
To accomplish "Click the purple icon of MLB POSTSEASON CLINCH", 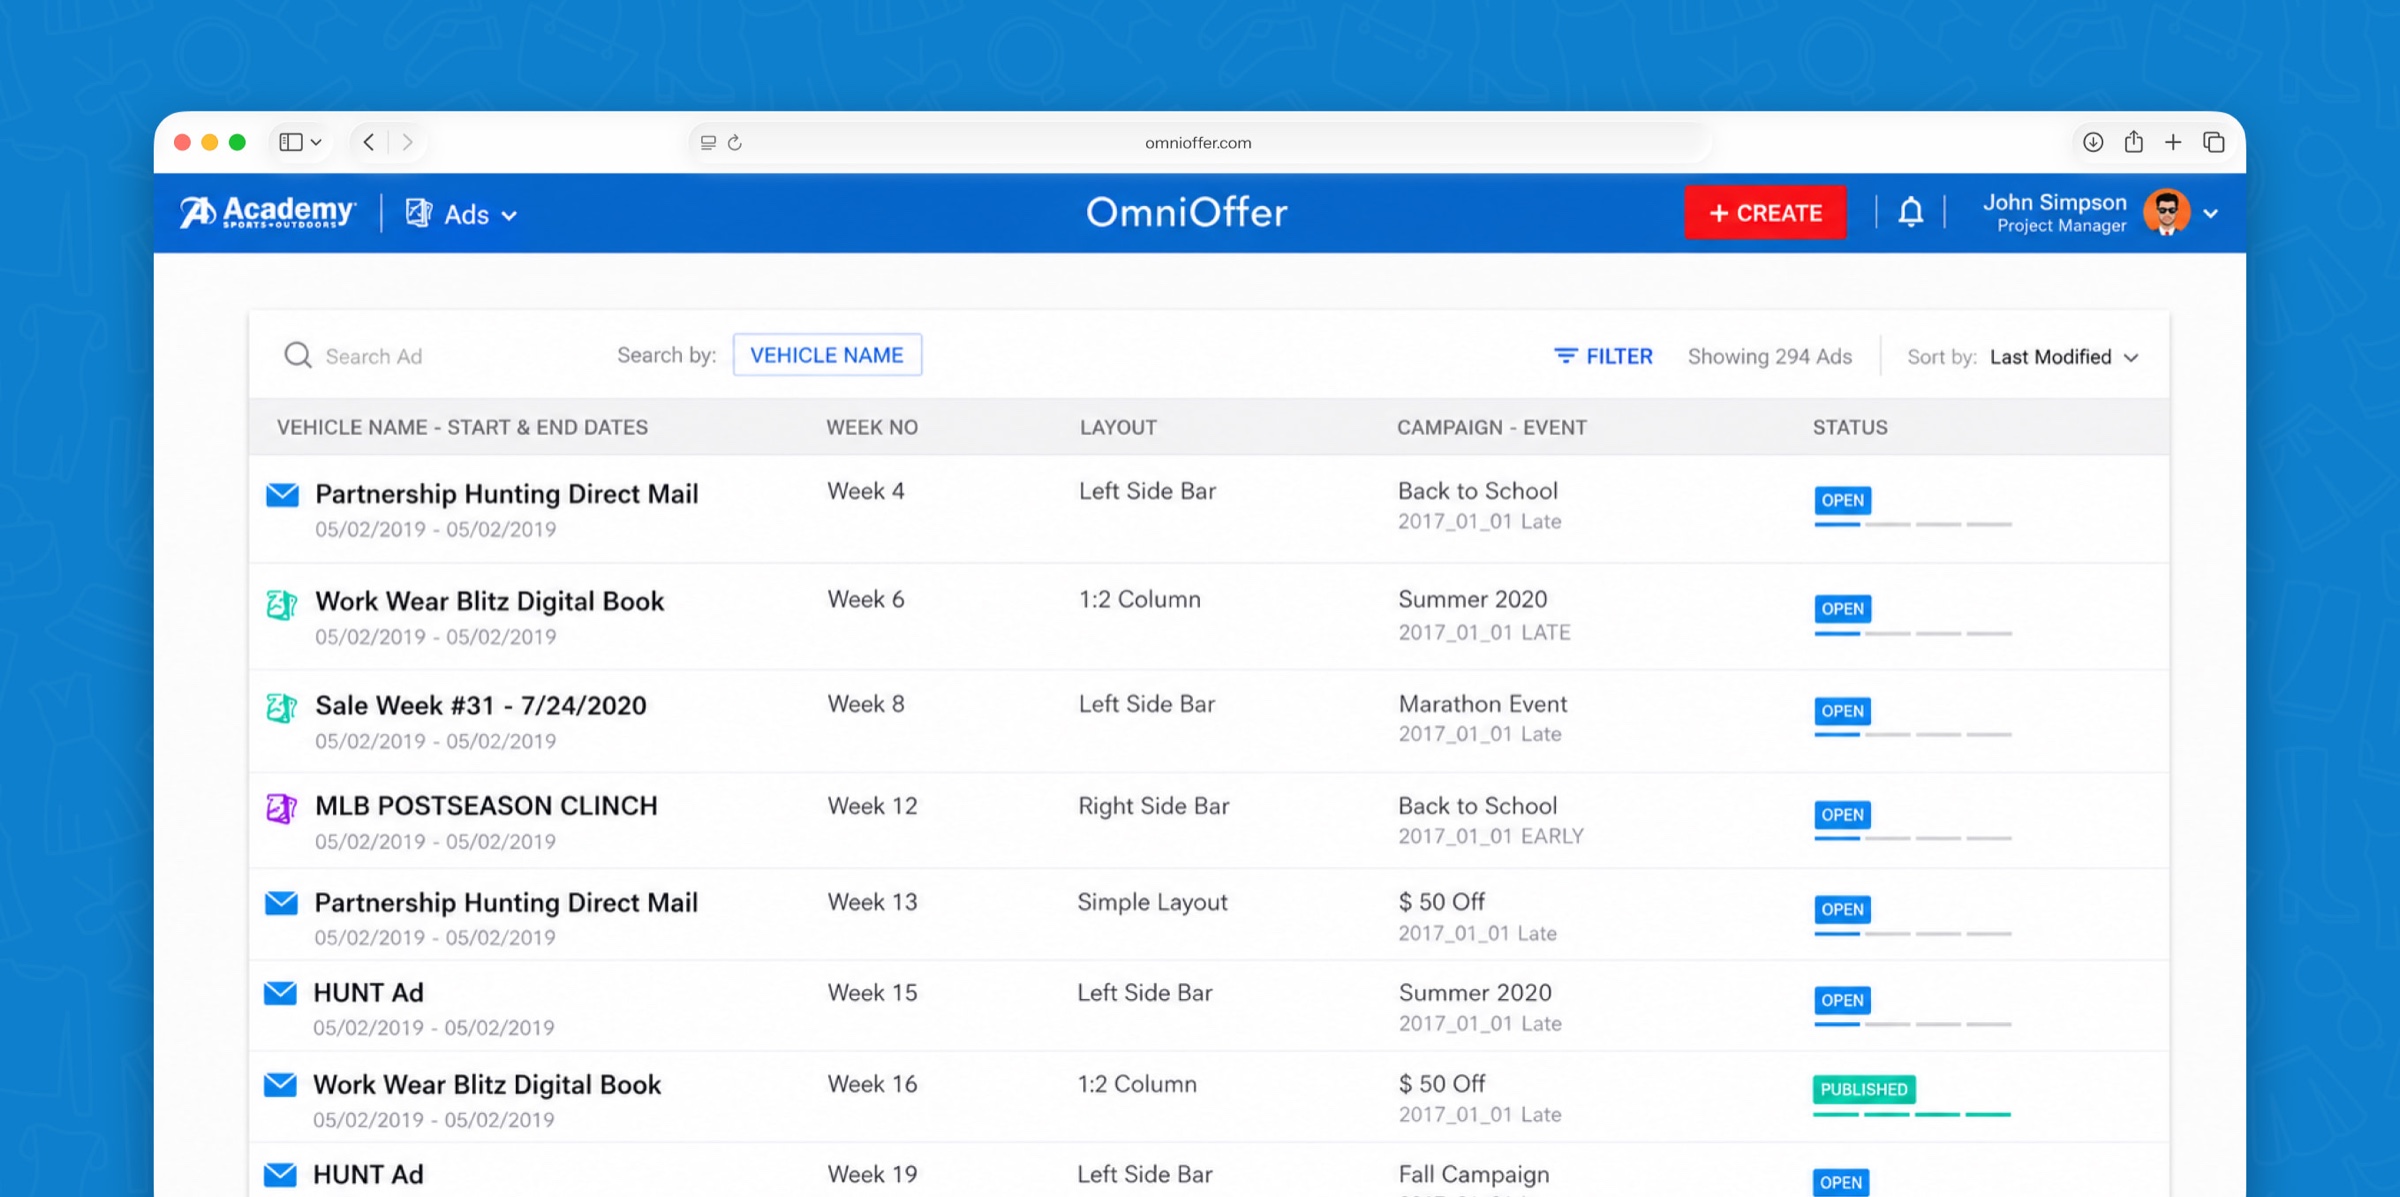I will coord(282,807).
